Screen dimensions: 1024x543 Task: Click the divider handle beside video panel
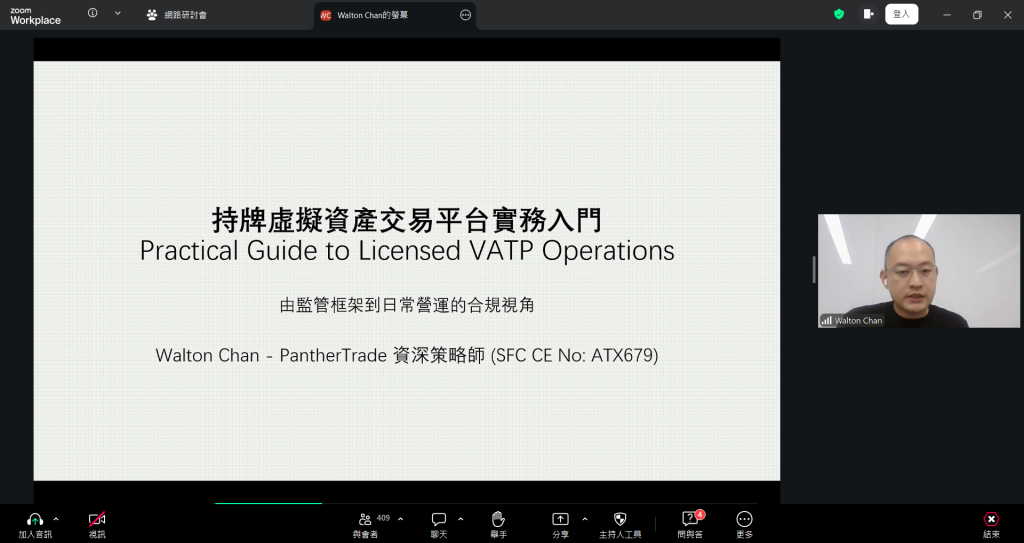813,269
